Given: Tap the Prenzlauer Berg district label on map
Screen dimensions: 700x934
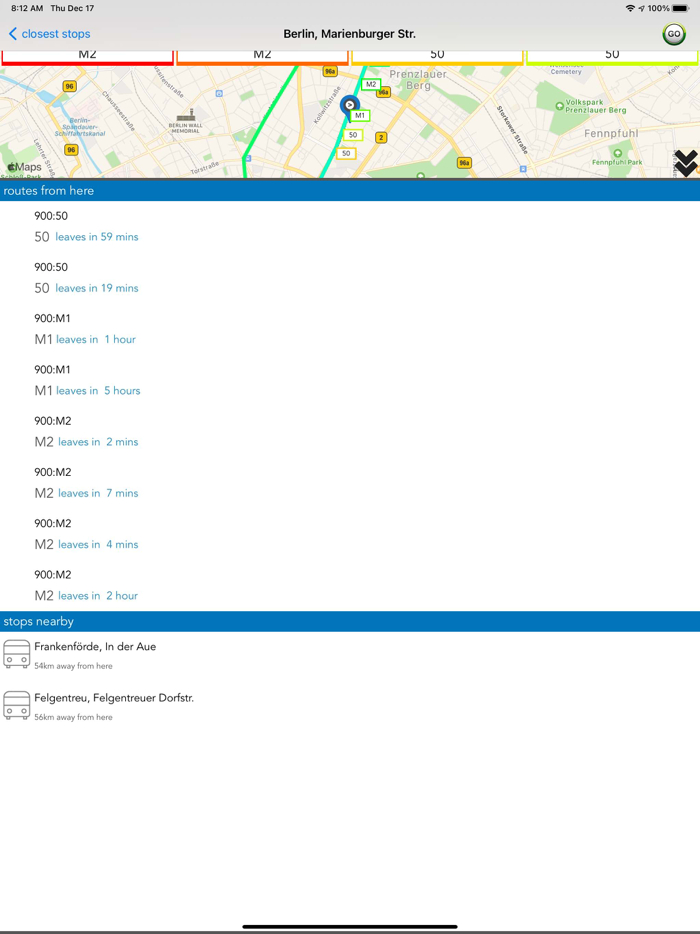Looking at the screenshot, I should (x=418, y=80).
